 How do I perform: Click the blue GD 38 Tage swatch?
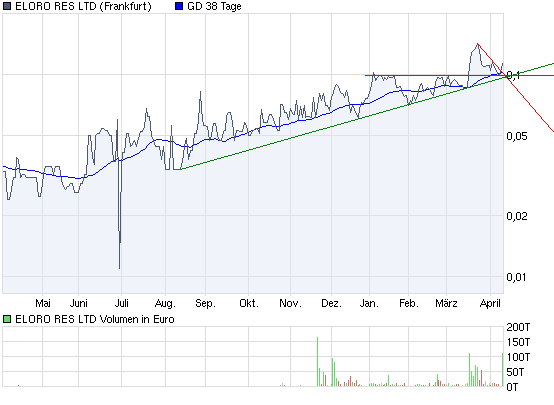[179, 6]
